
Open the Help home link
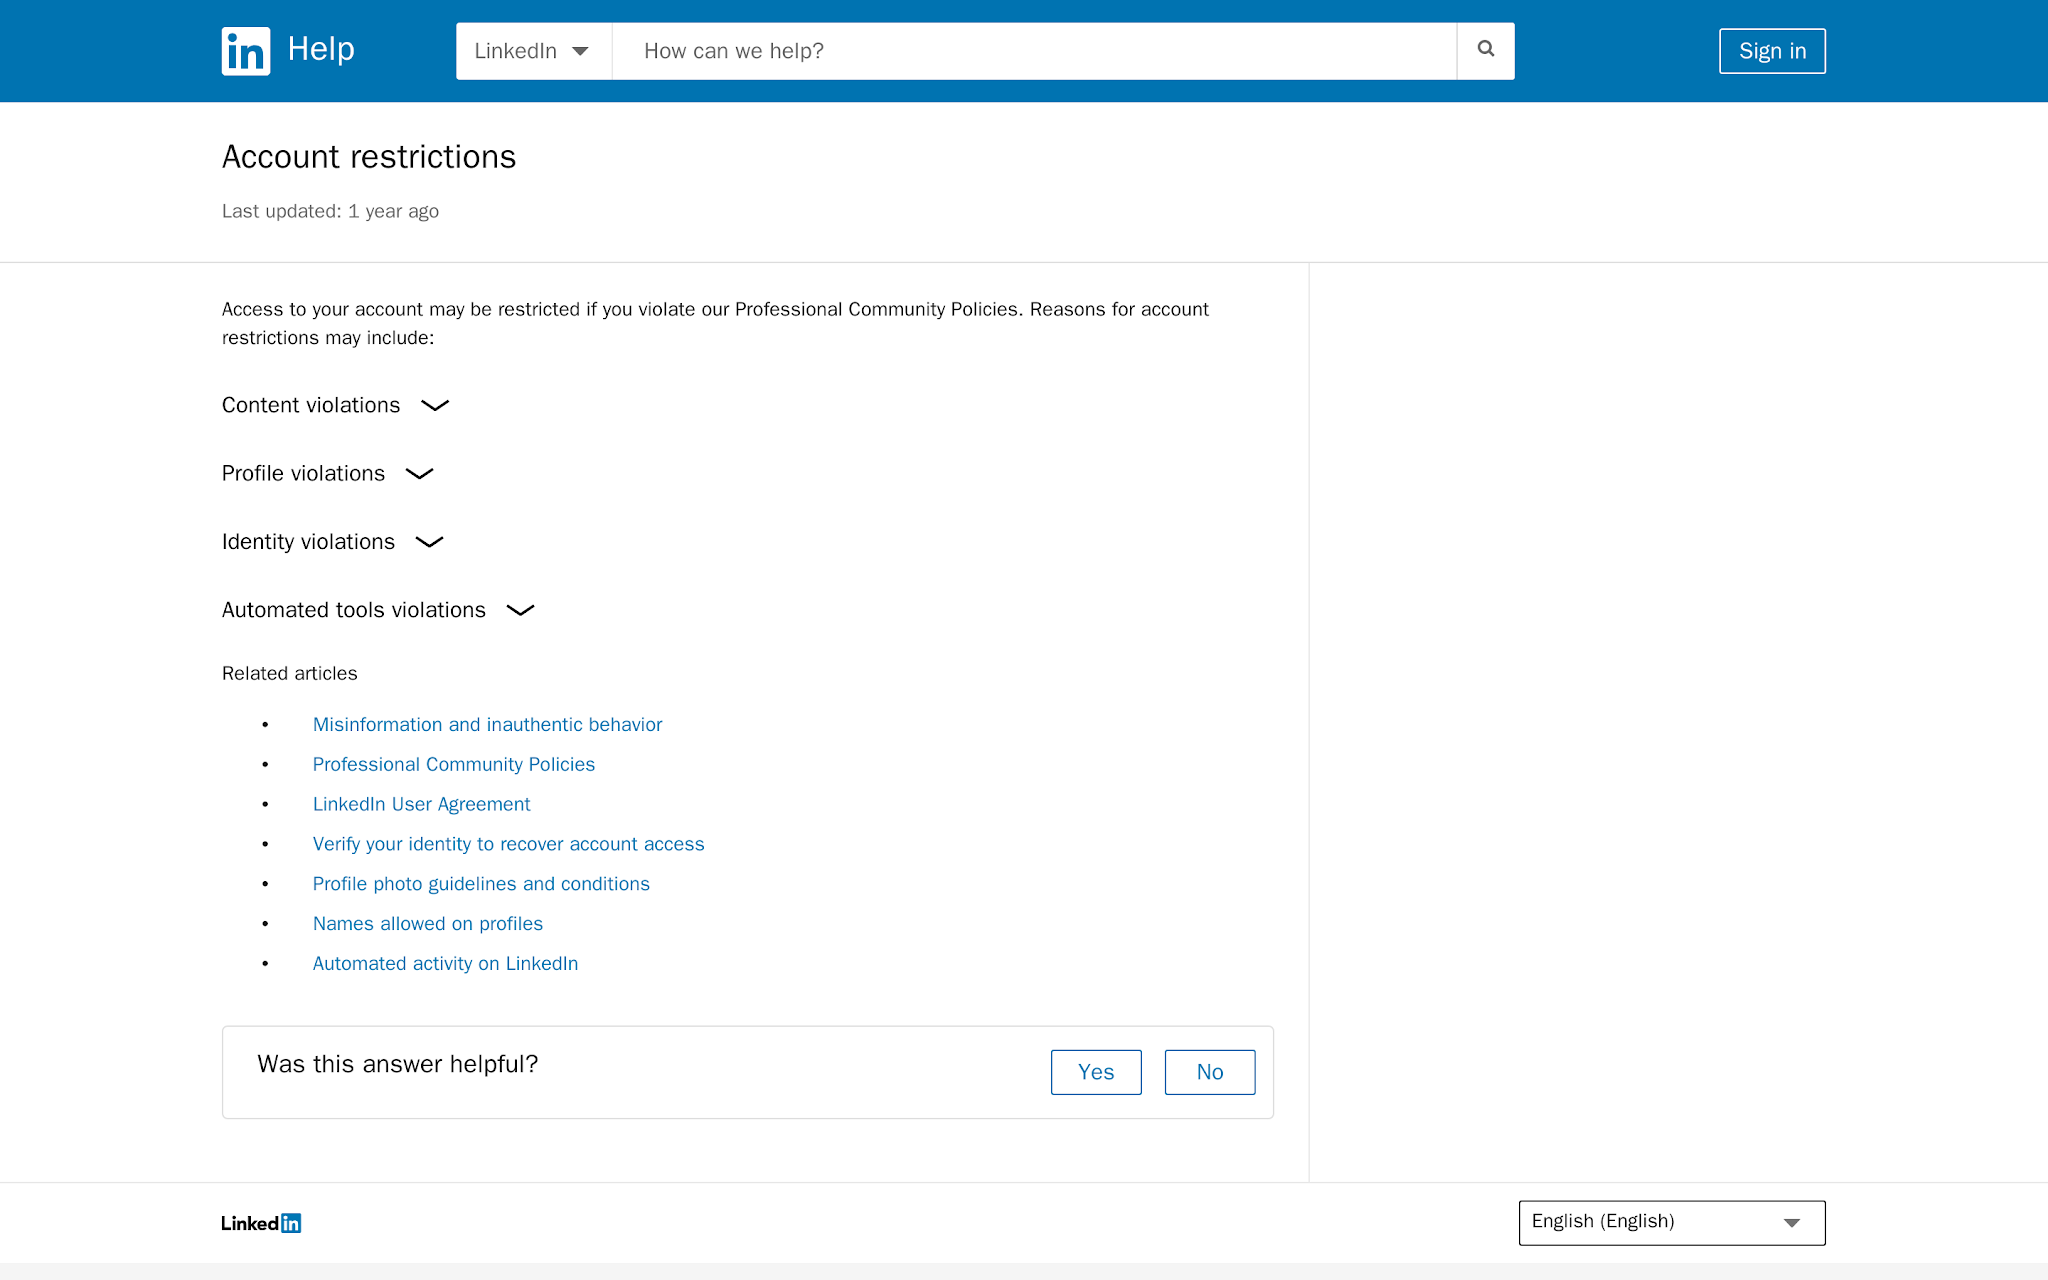(x=321, y=49)
